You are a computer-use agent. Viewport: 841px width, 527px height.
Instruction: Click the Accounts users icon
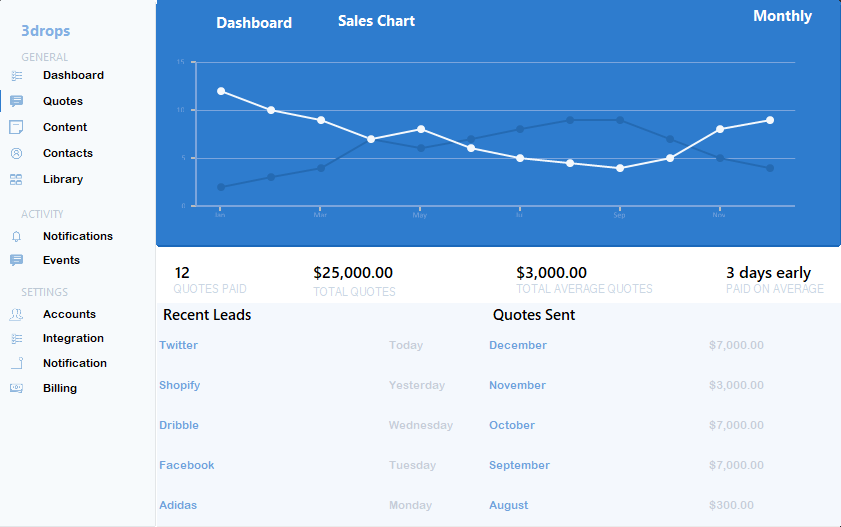click(x=16, y=314)
